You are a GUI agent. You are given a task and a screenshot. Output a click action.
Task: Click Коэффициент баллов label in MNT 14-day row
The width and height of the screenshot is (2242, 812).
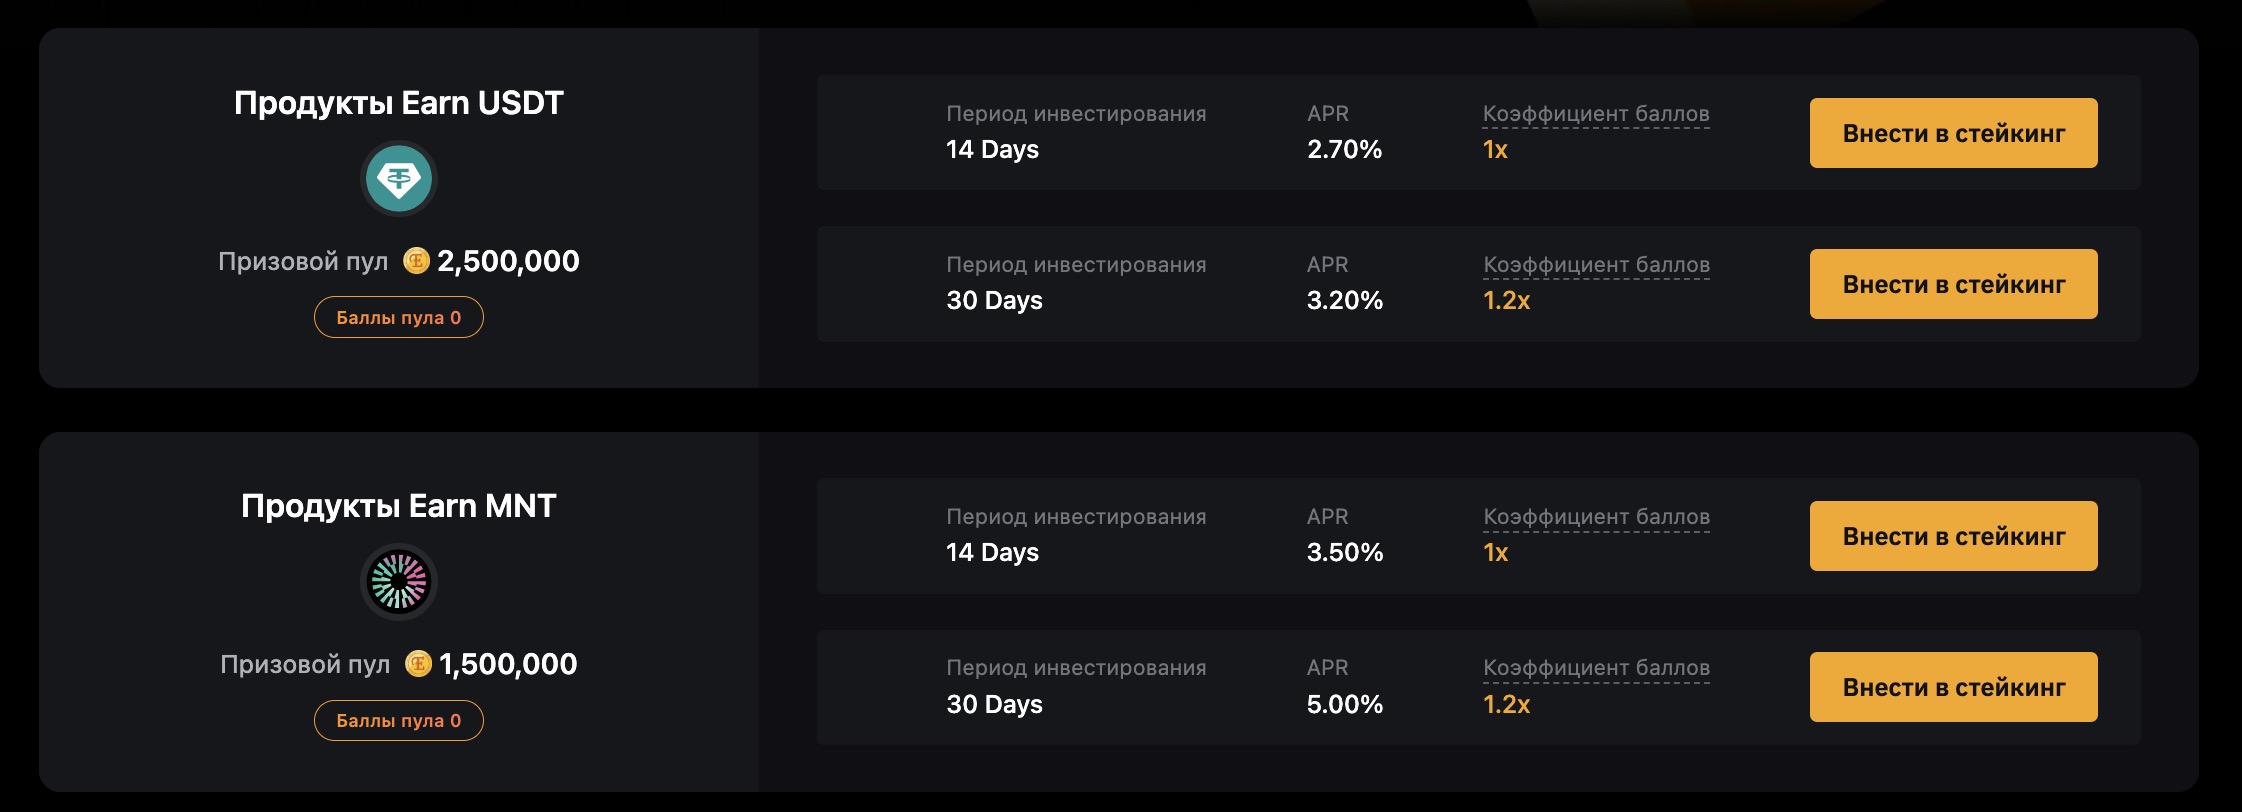pos(1596,517)
